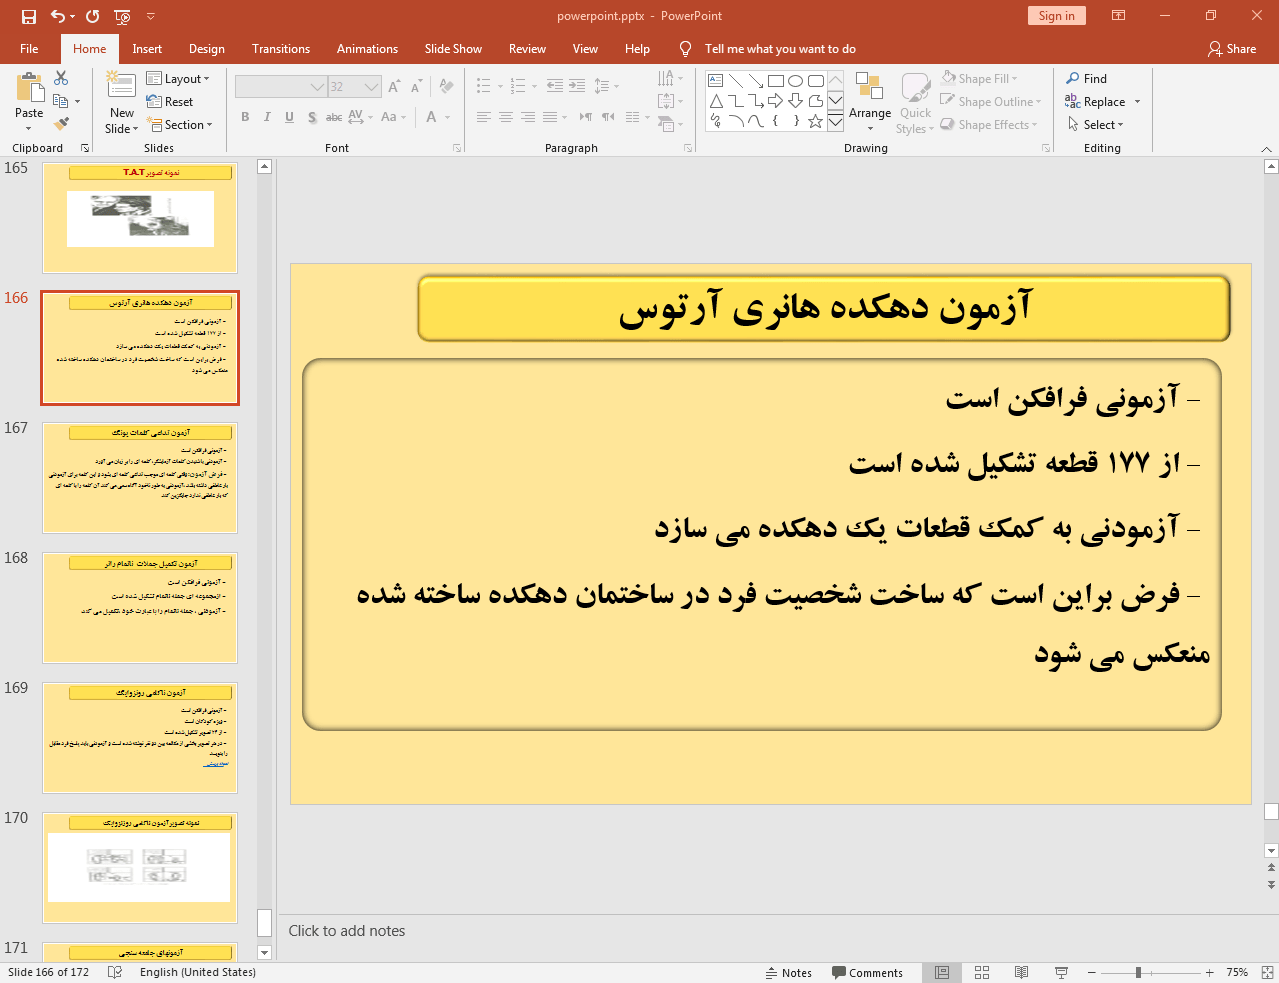Click the Reset slide button
1279x983 pixels.
[170, 101]
